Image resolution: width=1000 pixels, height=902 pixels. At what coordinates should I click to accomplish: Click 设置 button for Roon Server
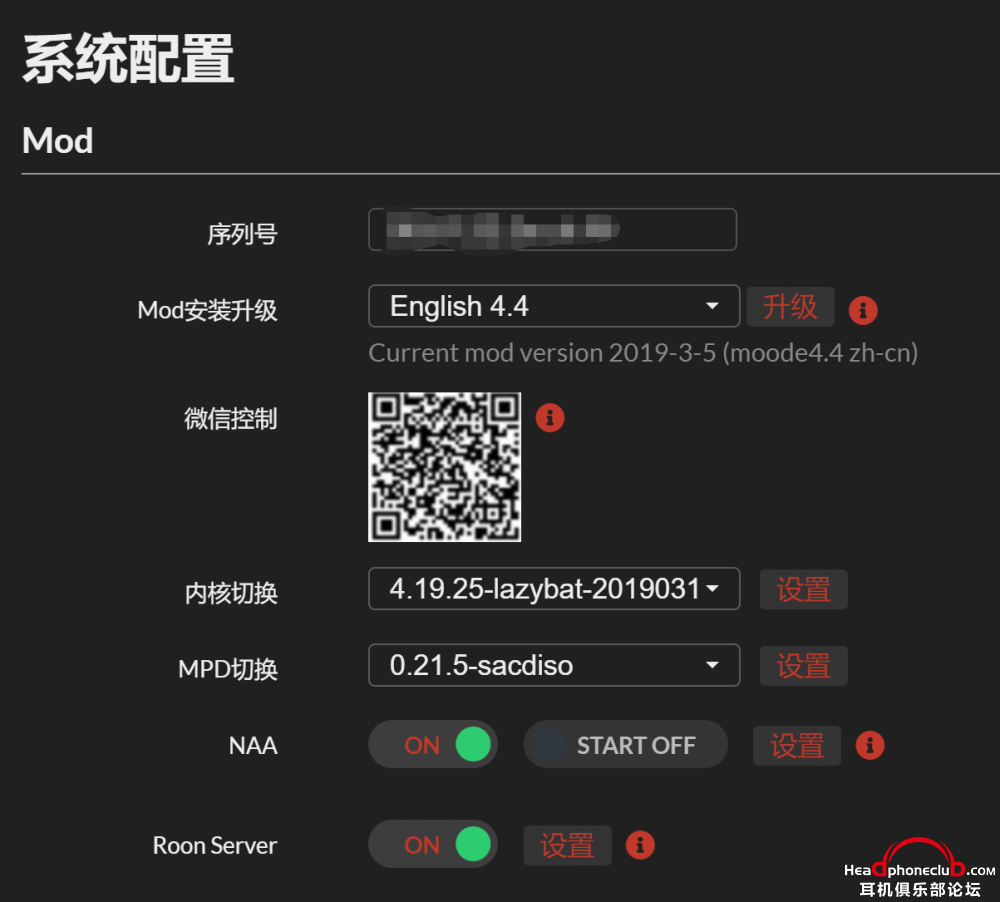(568, 845)
